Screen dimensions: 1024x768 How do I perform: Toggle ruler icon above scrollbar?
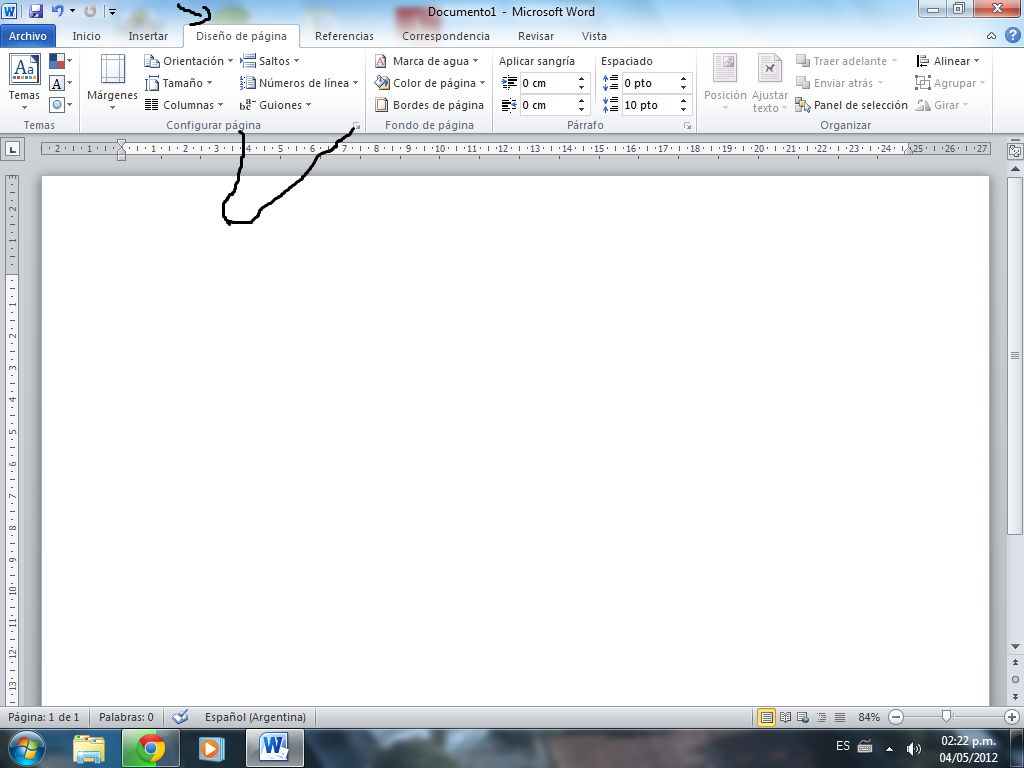(x=1015, y=150)
